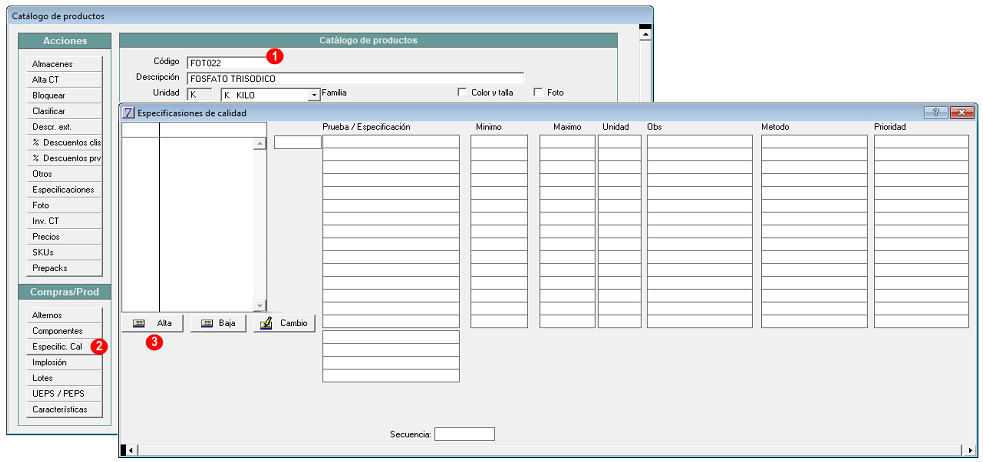Click first row of Minimo column
This screenshot has height=462, width=983.
coord(499,142)
